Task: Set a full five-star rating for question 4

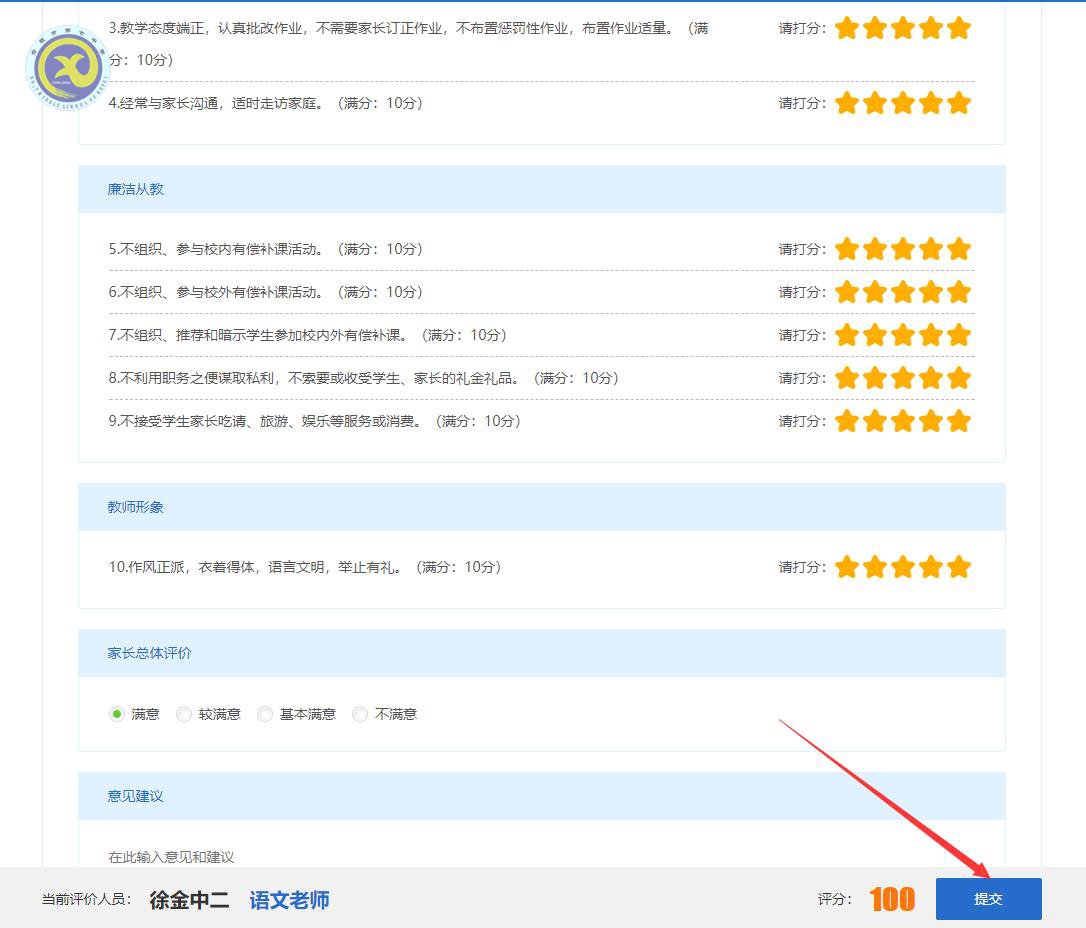Action: click(x=958, y=103)
